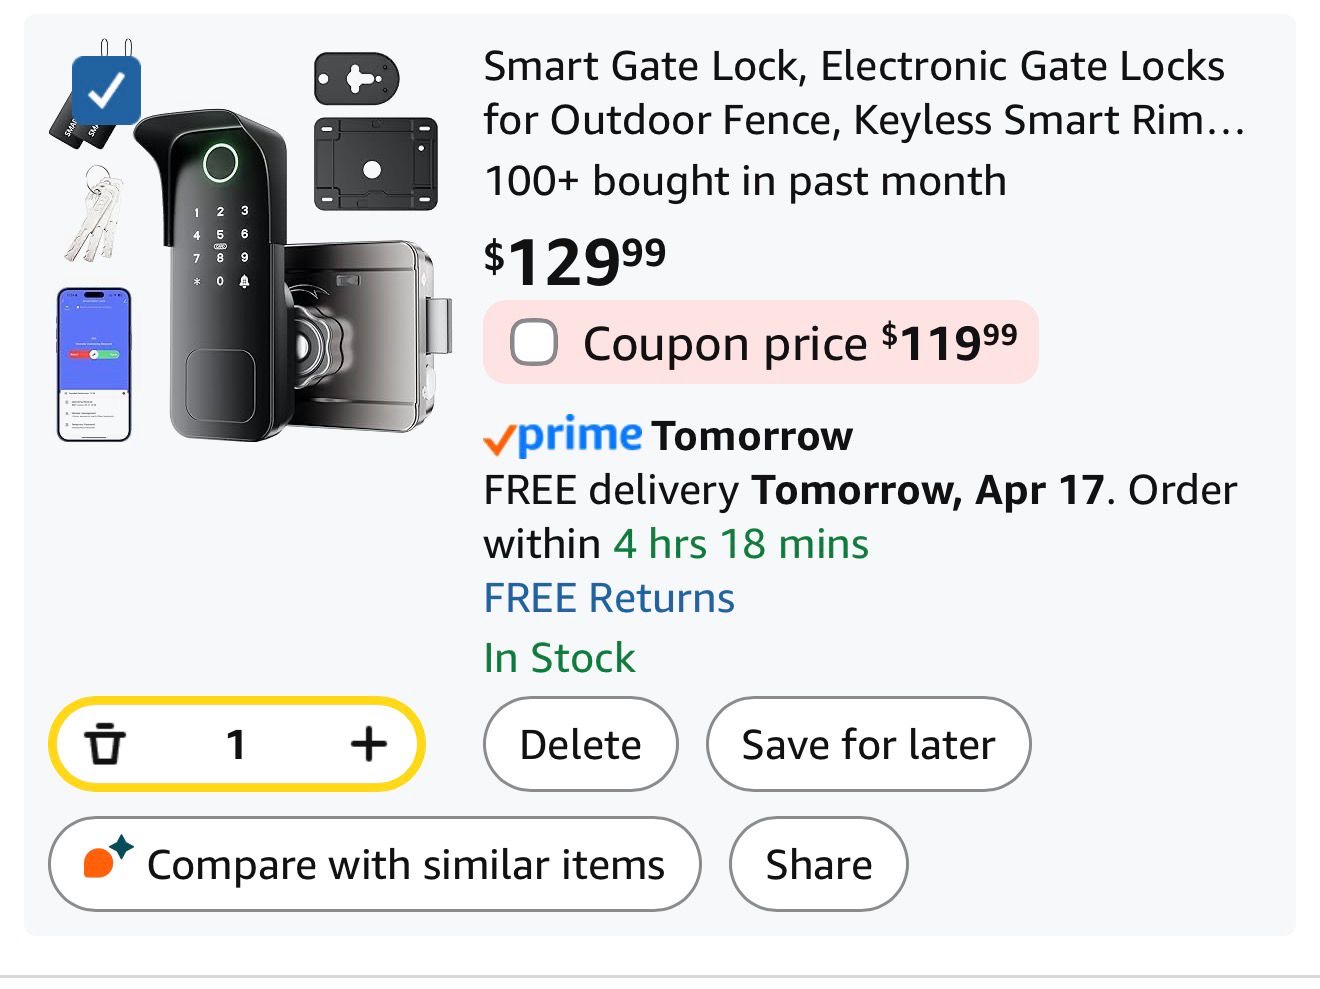The width and height of the screenshot is (1320, 989).
Task: Click the 100+ bought in past month text
Action: click(x=745, y=181)
